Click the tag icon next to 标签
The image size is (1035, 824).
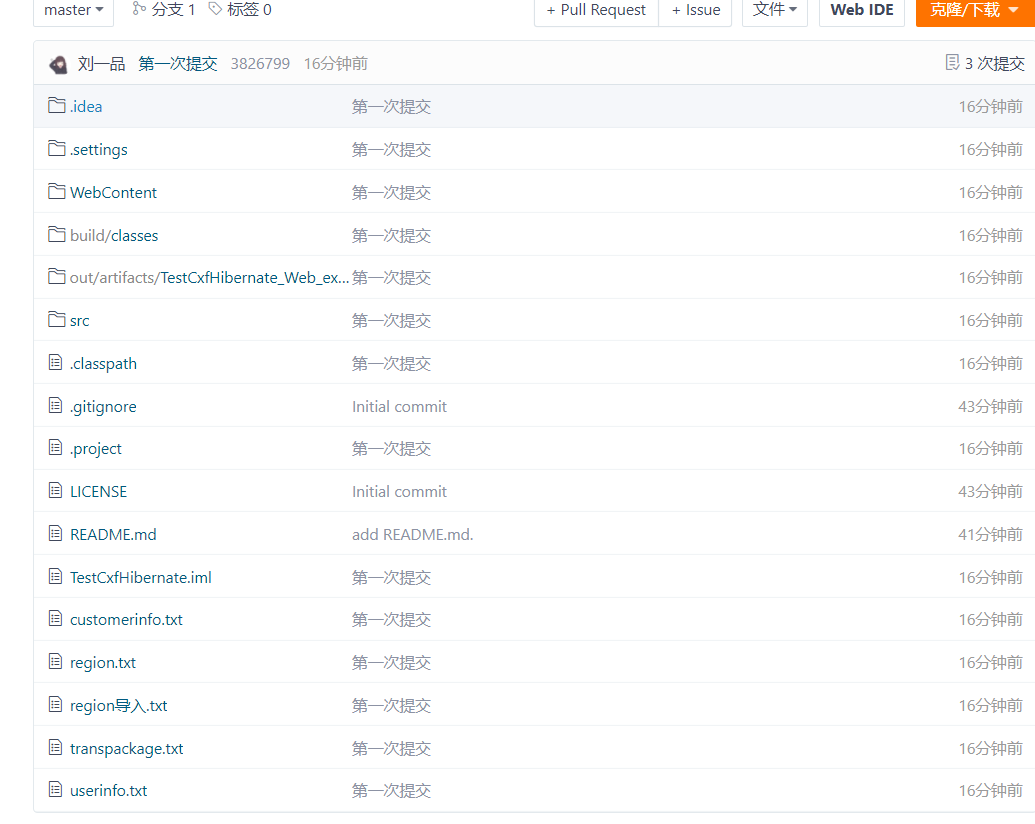(x=215, y=9)
